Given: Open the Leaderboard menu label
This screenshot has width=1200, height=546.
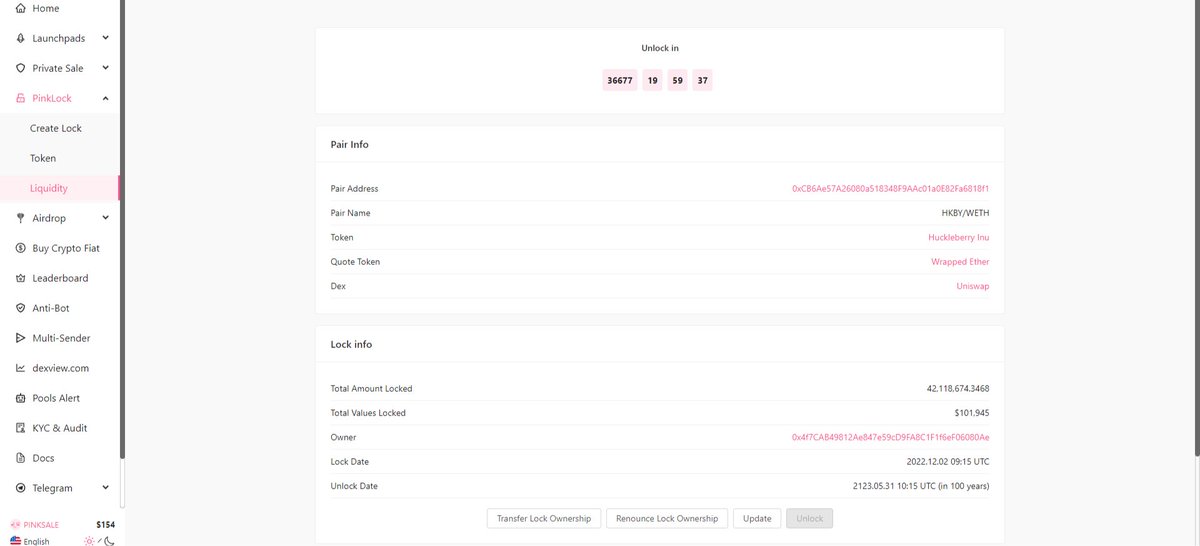Looking at the screenshot, I should (x=60, y=278).
